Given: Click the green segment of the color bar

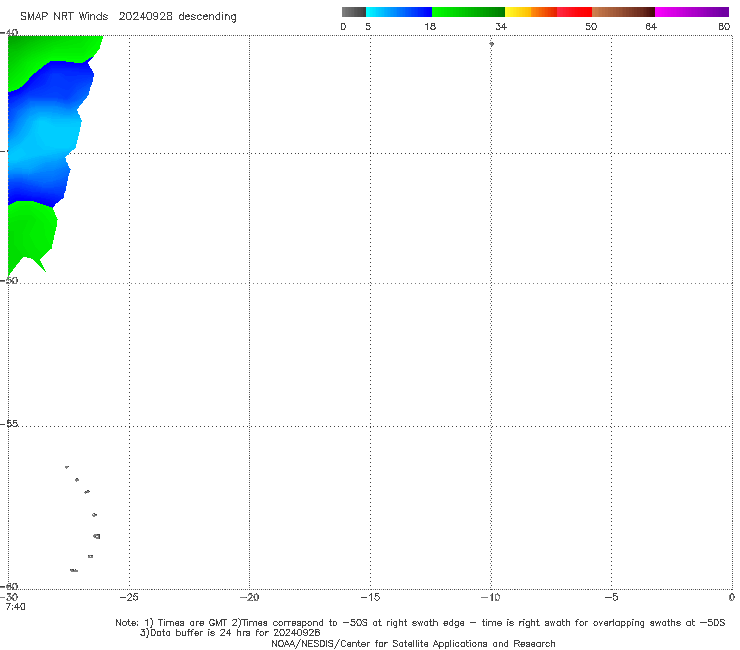Looking at the screenshot, I should pos(468,12).
